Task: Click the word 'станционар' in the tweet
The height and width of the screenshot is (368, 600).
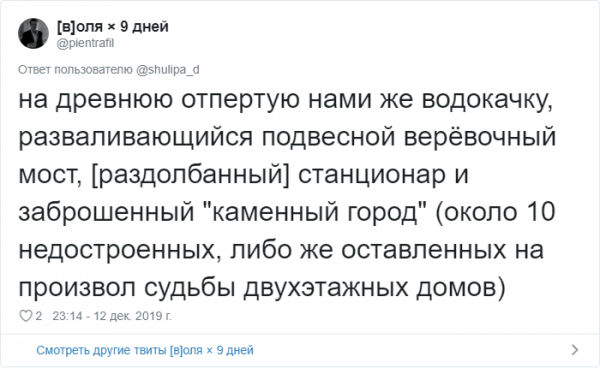Action: click(x=372, y=175)
